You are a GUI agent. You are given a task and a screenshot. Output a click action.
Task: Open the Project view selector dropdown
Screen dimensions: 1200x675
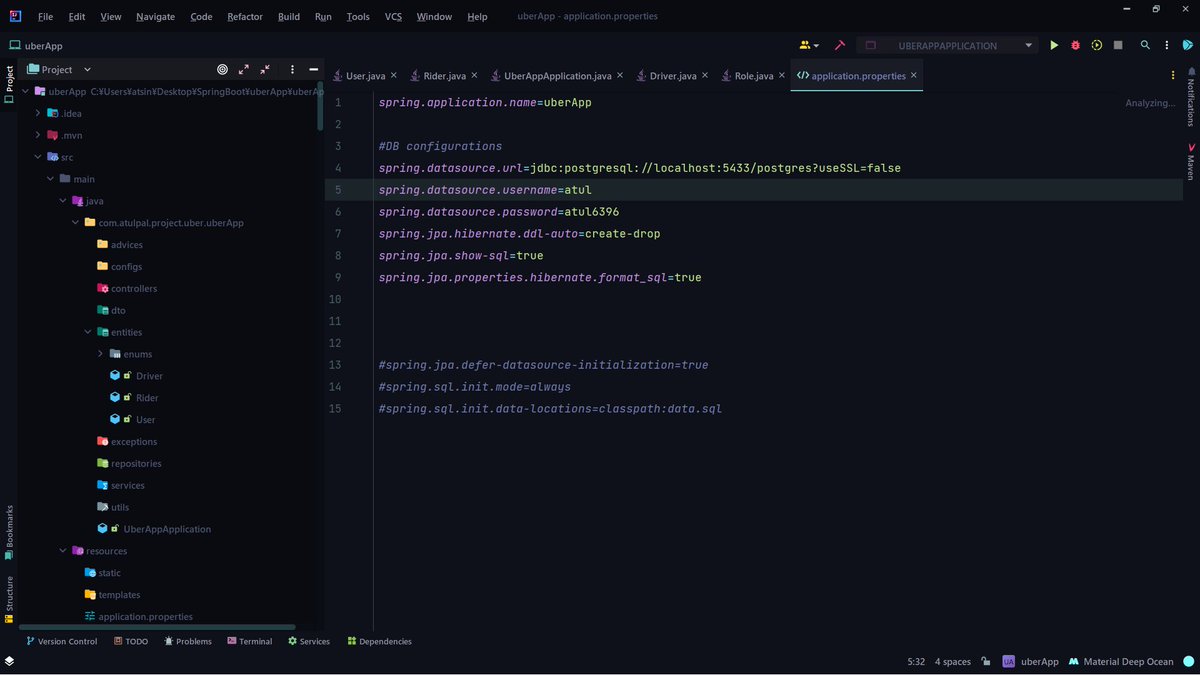pyautogui.click(x=59, y=69)
